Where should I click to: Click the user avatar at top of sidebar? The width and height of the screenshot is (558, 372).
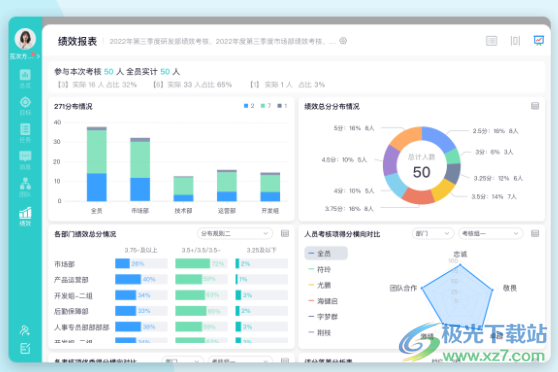25,39
